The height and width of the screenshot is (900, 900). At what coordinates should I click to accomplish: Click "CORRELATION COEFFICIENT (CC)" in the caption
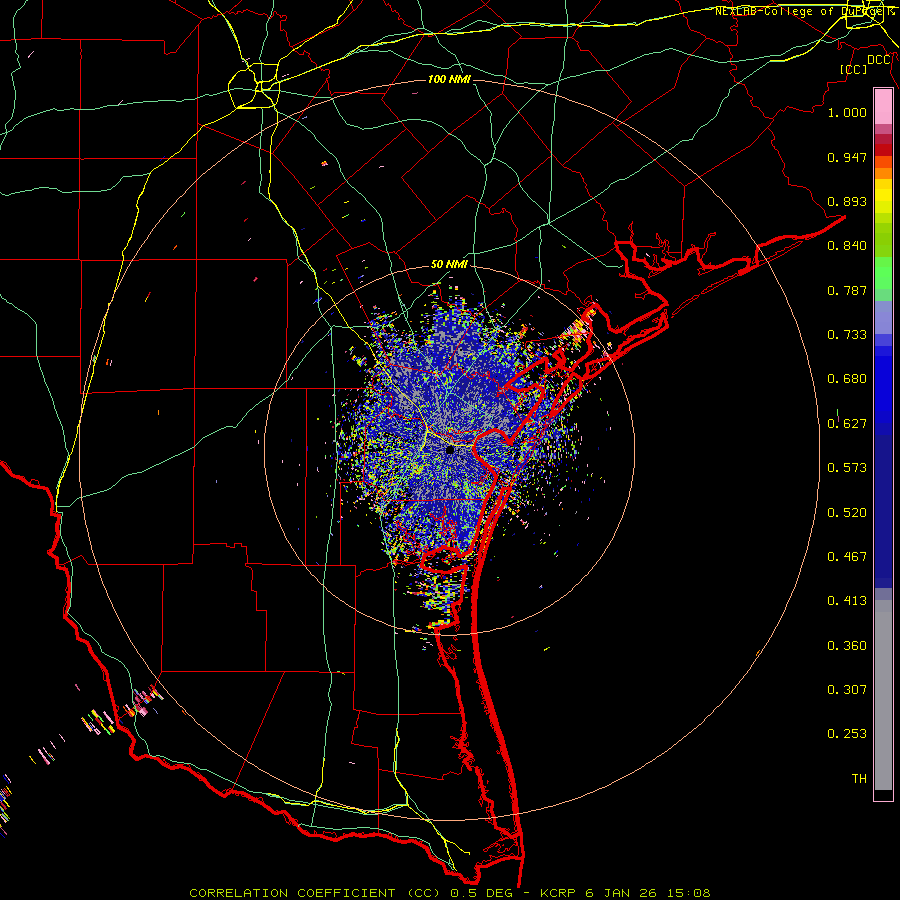(315, 893)
